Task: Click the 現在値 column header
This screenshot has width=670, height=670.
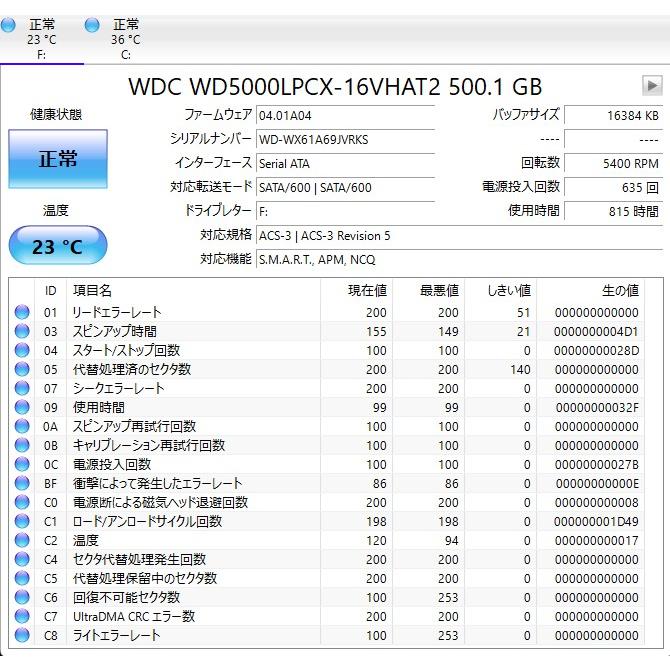Action: click(356, 291)
